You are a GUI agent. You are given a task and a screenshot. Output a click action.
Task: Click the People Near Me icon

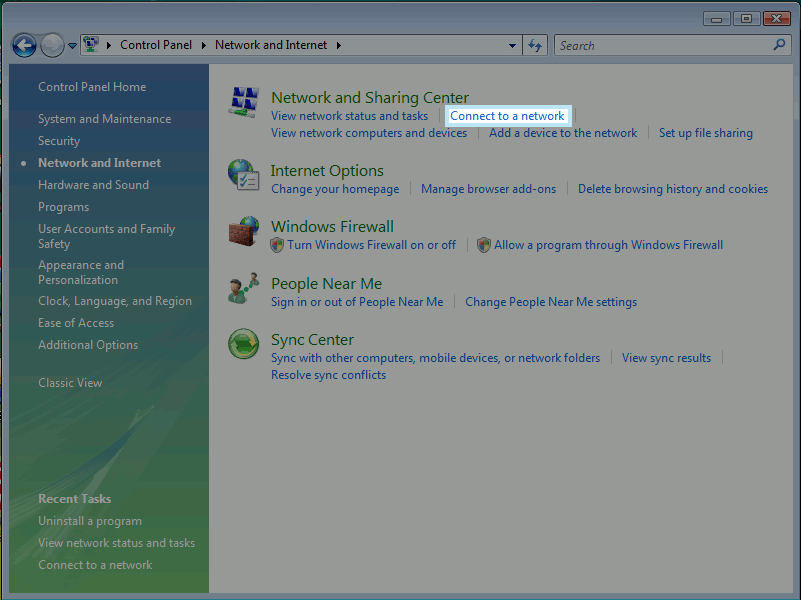tap(243, 289)
